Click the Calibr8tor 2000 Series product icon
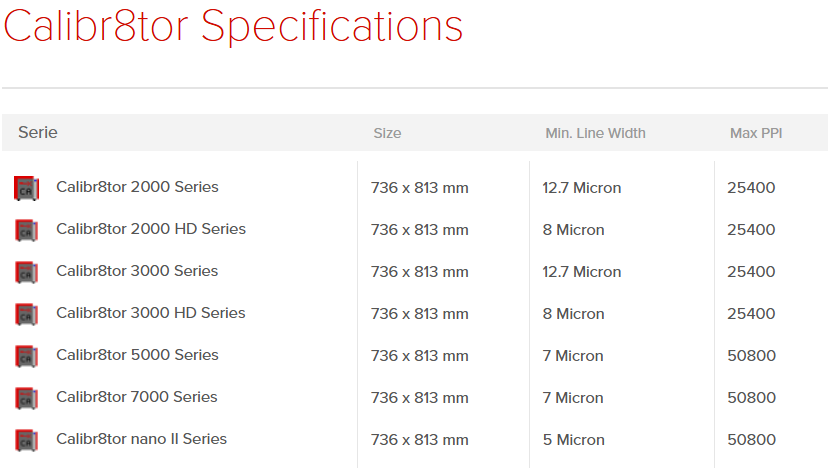 pos(26,187)
